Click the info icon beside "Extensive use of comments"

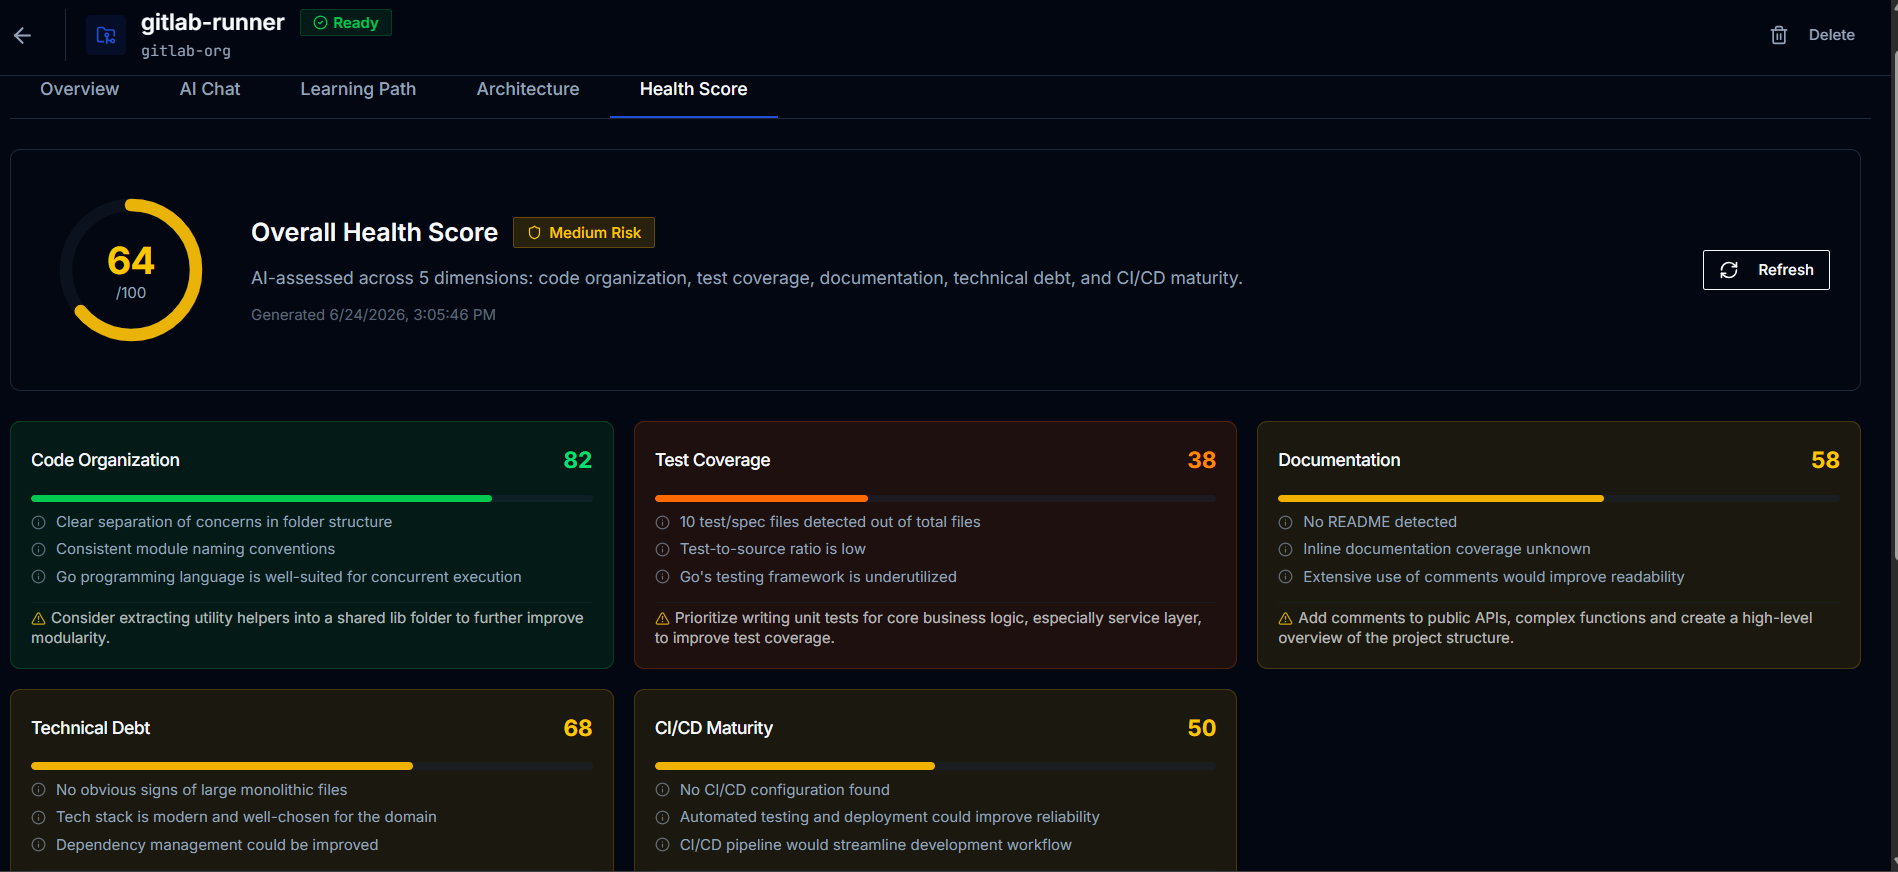pos(1286,577)
